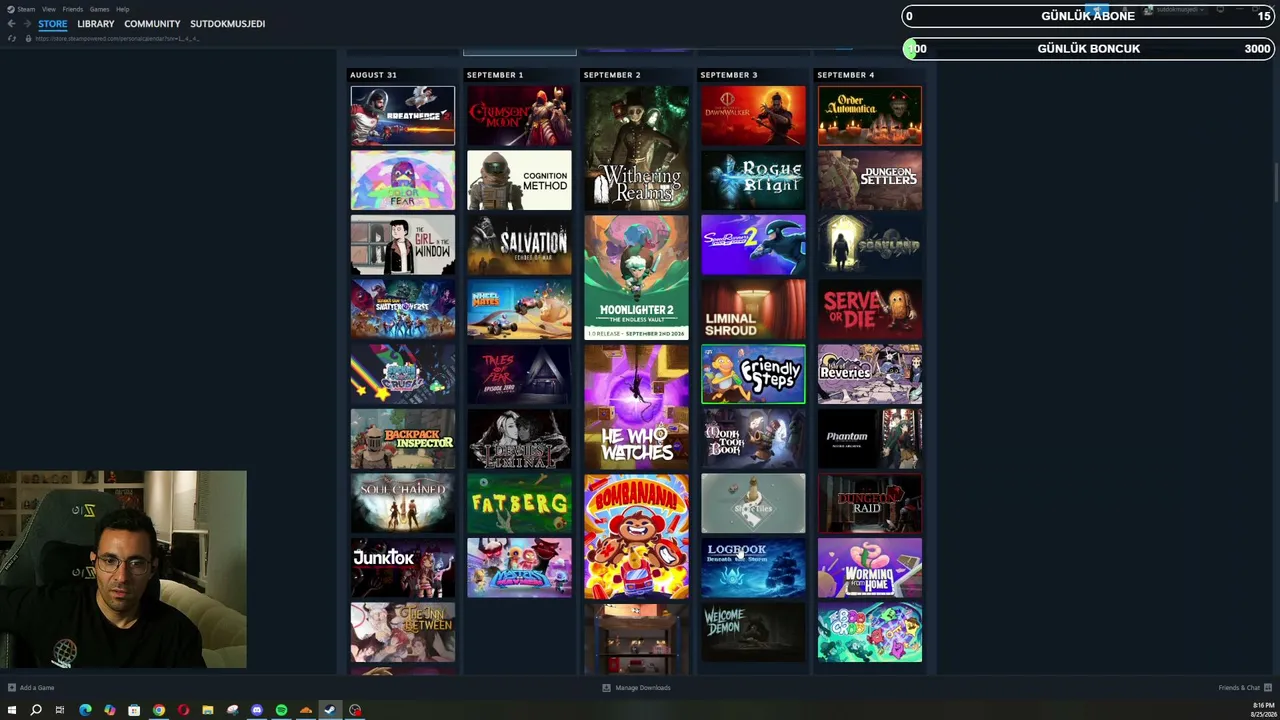Open the Rogue Blight game thumbnail
Screen dimensions: 1280x720
pos(753,180)
